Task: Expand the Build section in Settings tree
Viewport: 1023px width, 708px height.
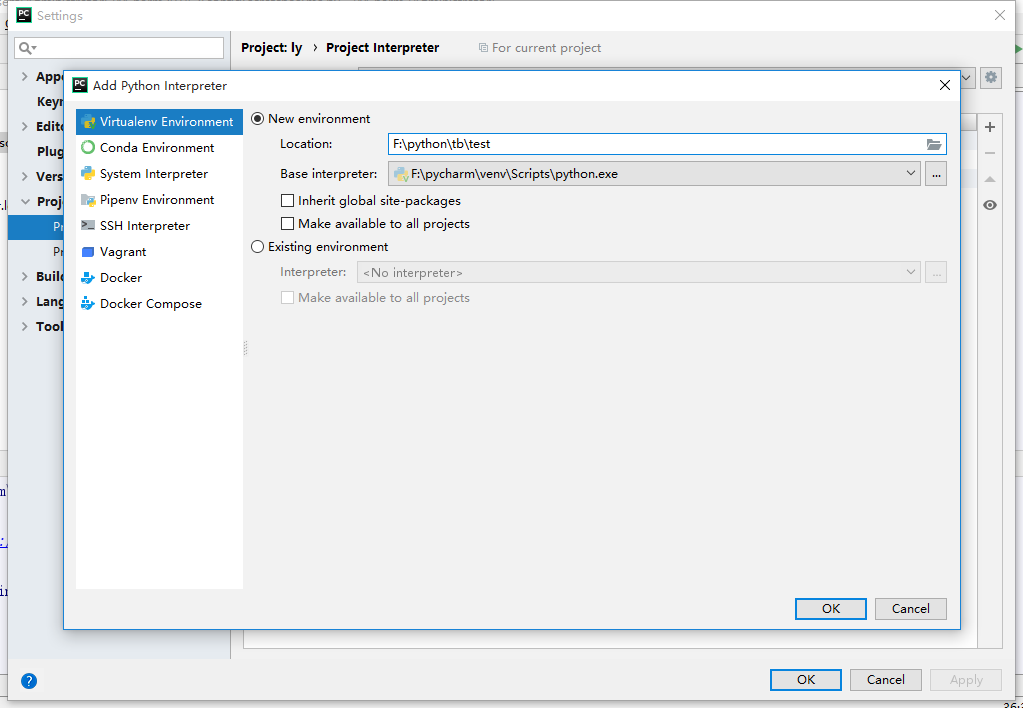Action: [25, 277]
